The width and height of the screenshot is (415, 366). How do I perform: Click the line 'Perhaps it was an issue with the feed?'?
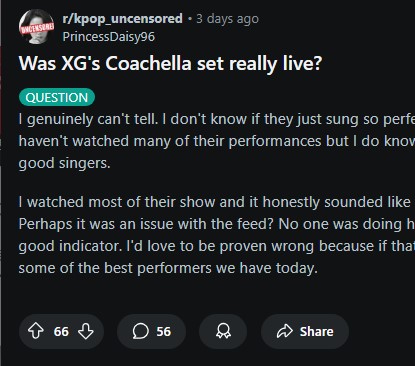click(x=217, y=224)
